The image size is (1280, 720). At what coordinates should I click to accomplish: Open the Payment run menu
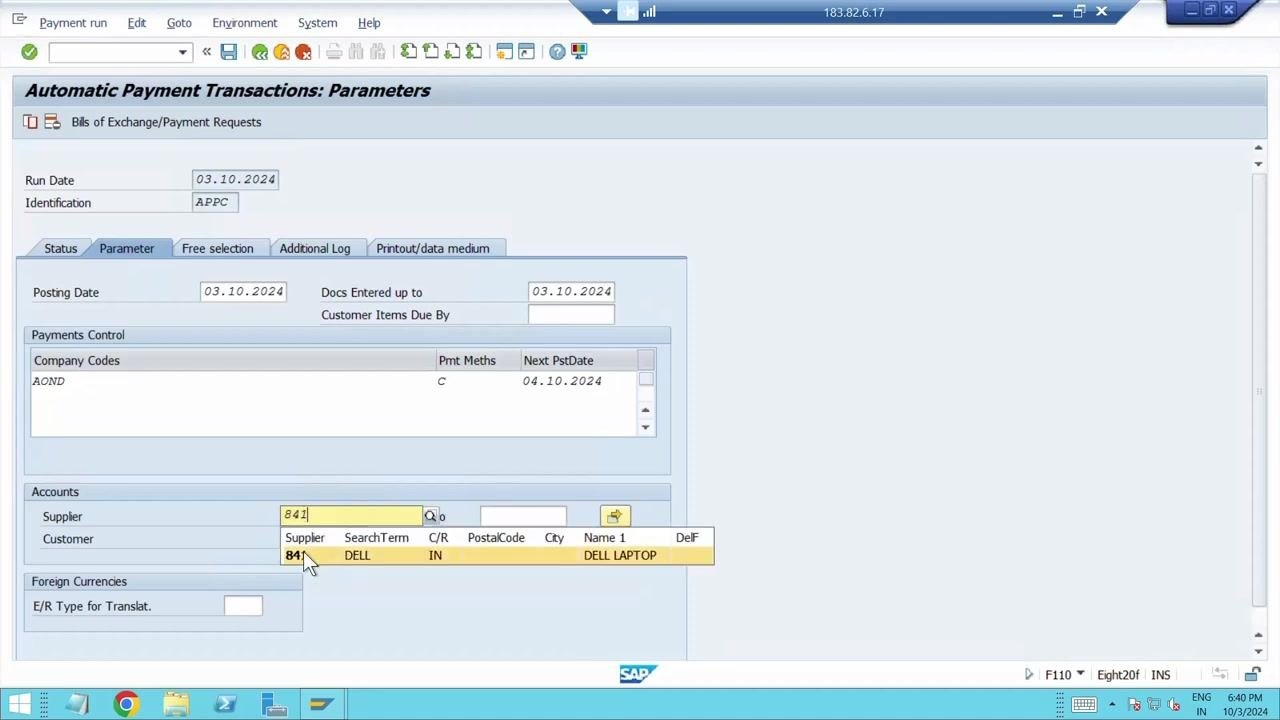tap(73, 23)
